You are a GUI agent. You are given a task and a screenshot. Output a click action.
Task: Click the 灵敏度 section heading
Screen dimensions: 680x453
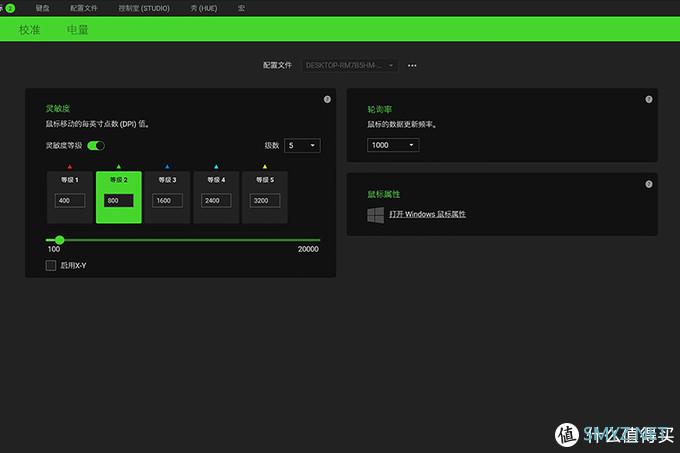(x=58, y=108)
